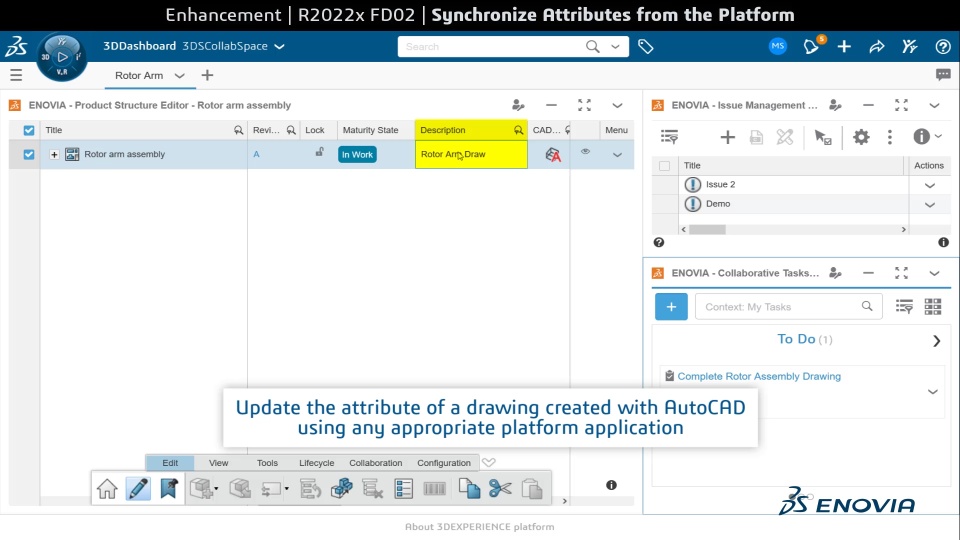Expand the To Do section arrow
The width and height of the screenshot is (960, 540).
pyautogui.click(x=936, y=341)
